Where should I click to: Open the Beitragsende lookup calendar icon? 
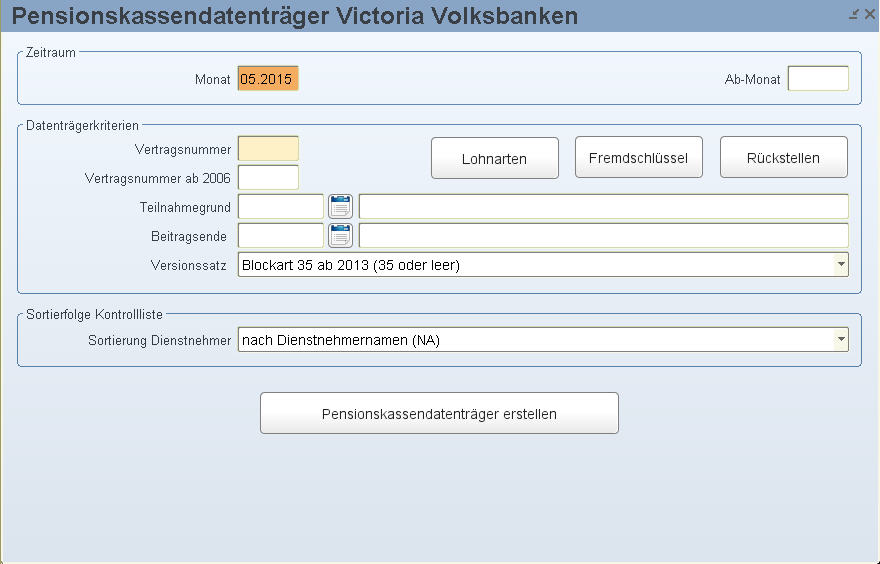coord(340,236)
